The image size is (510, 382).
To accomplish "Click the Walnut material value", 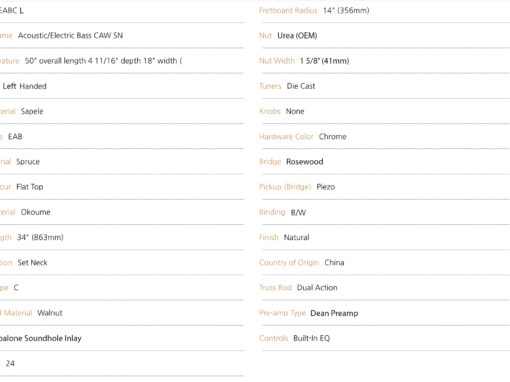I will pyautogui.click(x=50, y=313).
